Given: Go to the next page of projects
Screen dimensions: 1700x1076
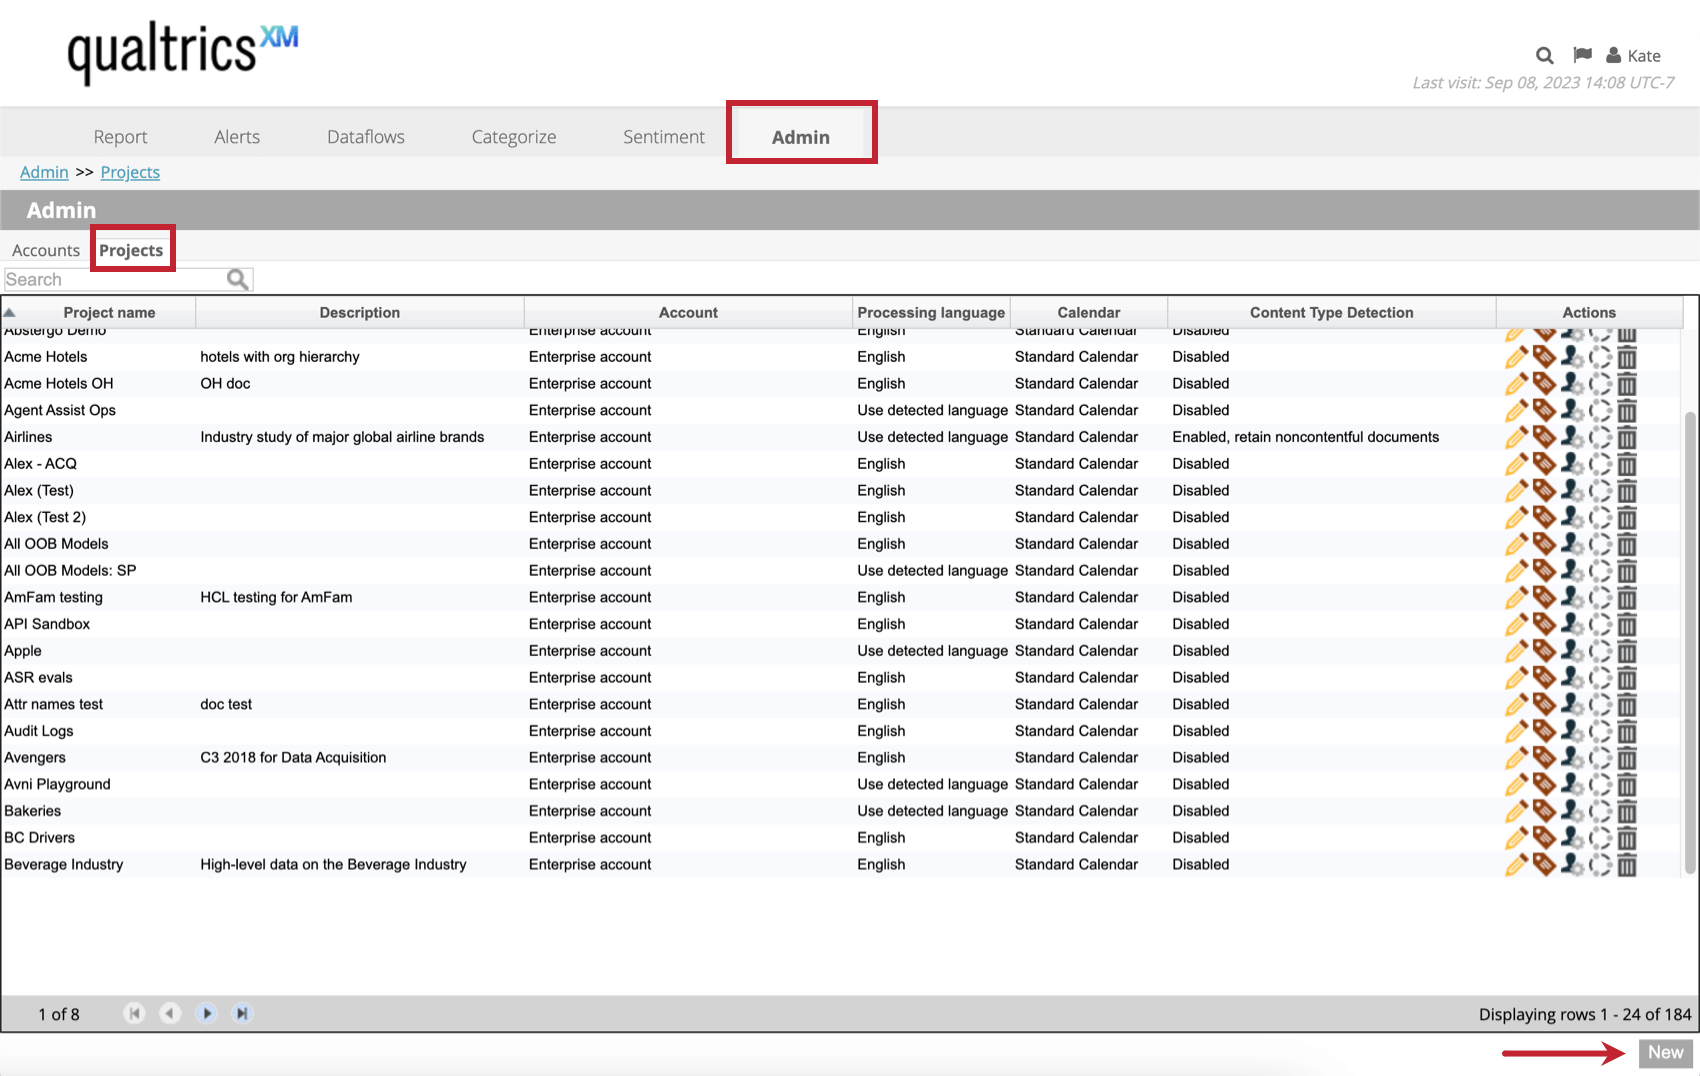Looking at the screenshot, I should [206, 1013].
